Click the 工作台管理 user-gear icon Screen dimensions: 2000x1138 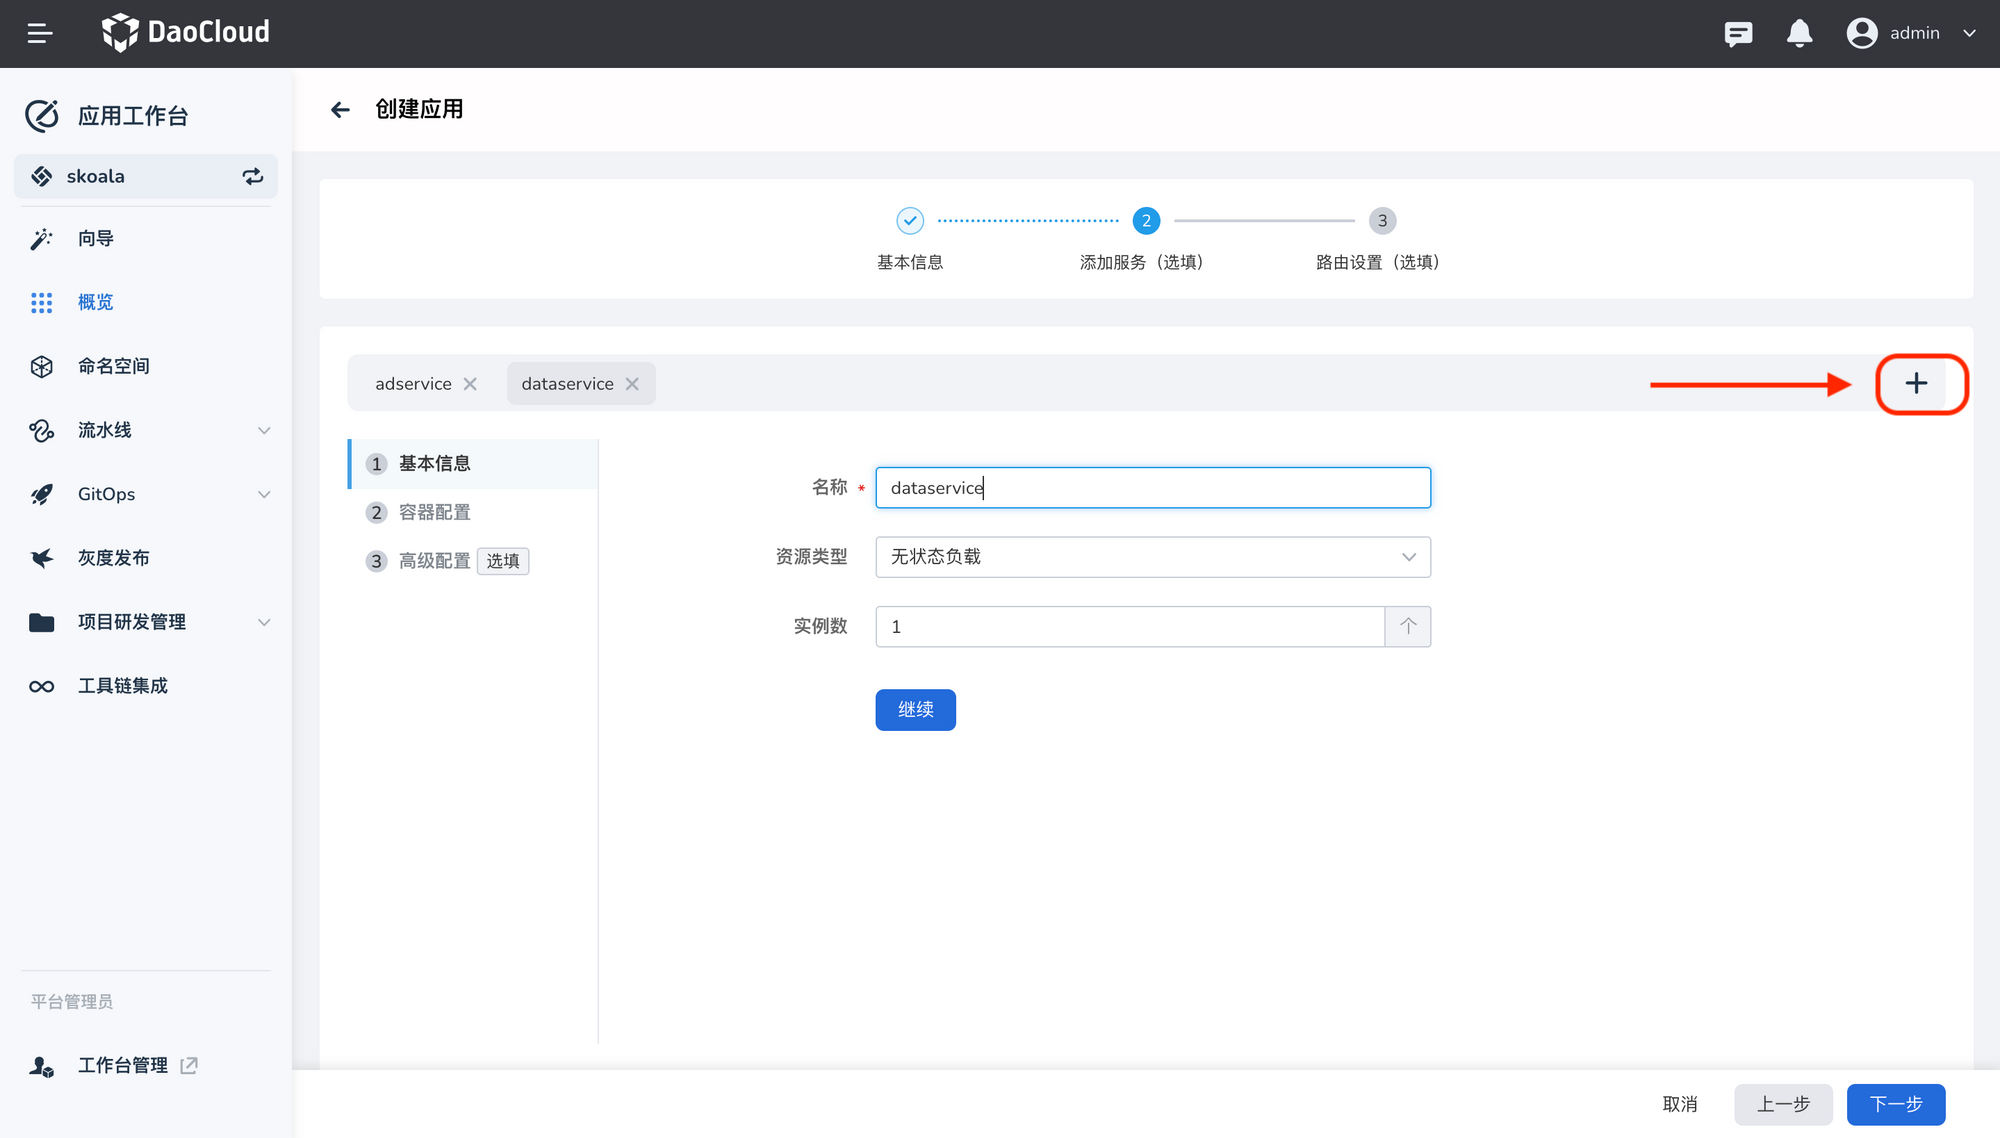tap(41, 1067)
